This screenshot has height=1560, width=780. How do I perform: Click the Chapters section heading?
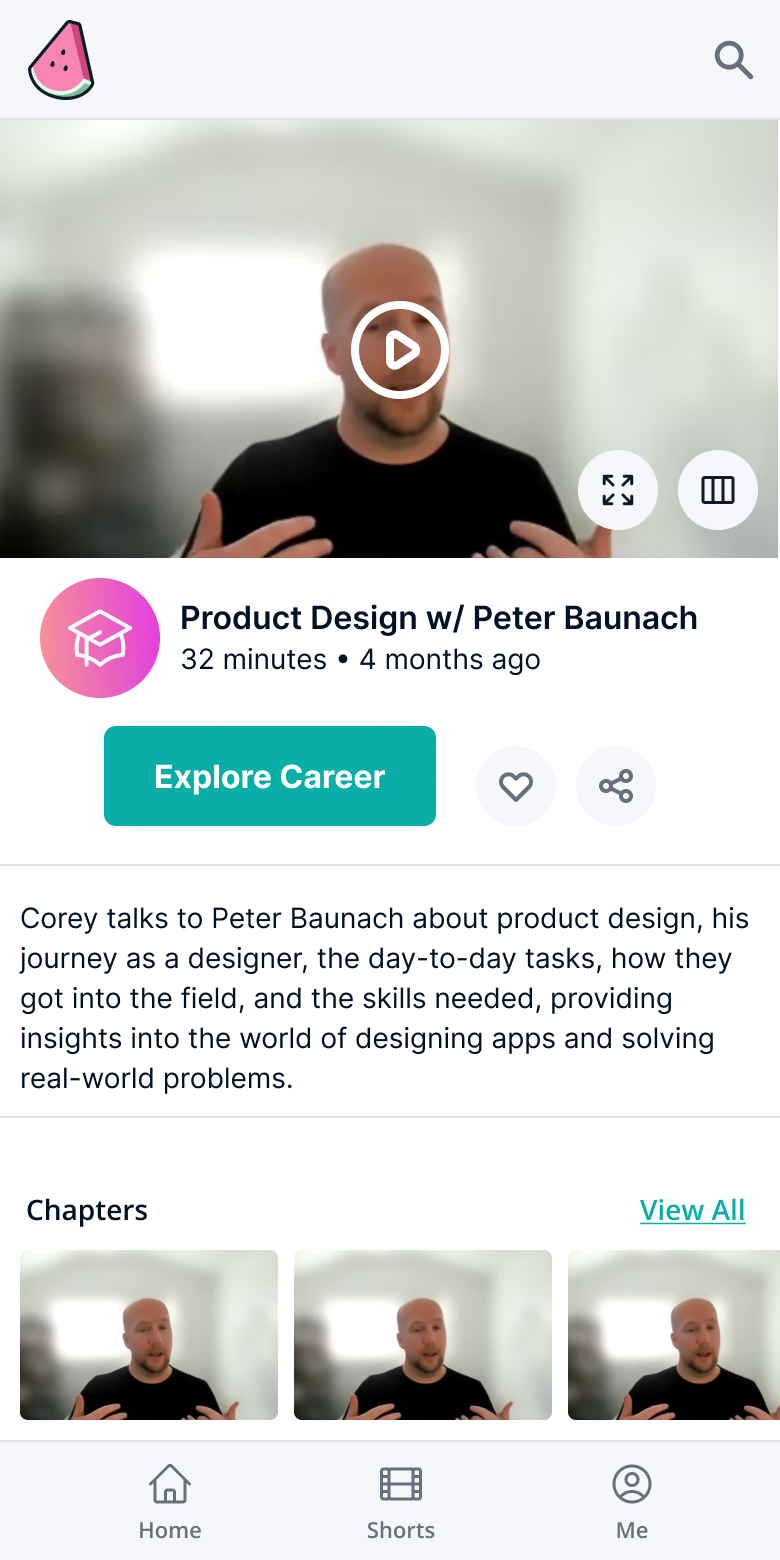[x=87, y=1210]
